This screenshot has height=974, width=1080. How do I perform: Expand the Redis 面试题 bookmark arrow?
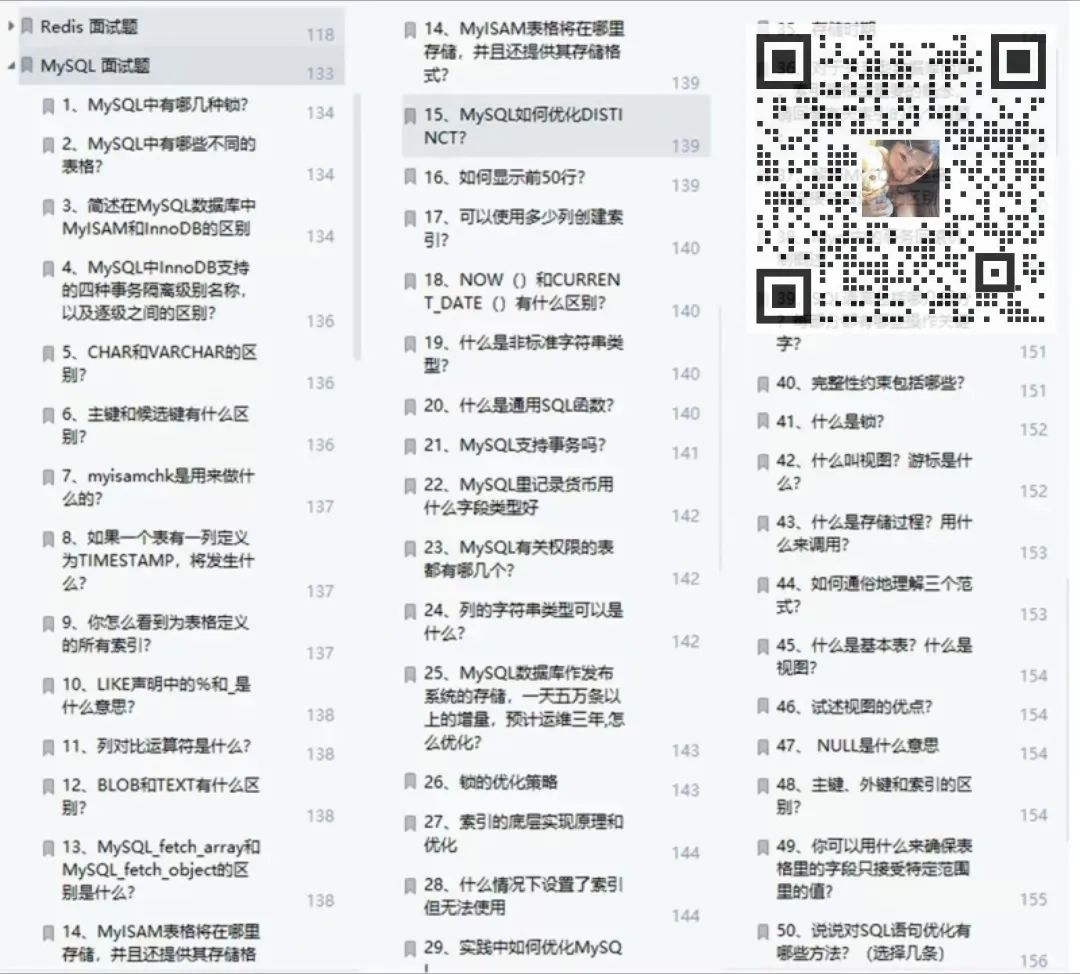coord(10,26)
